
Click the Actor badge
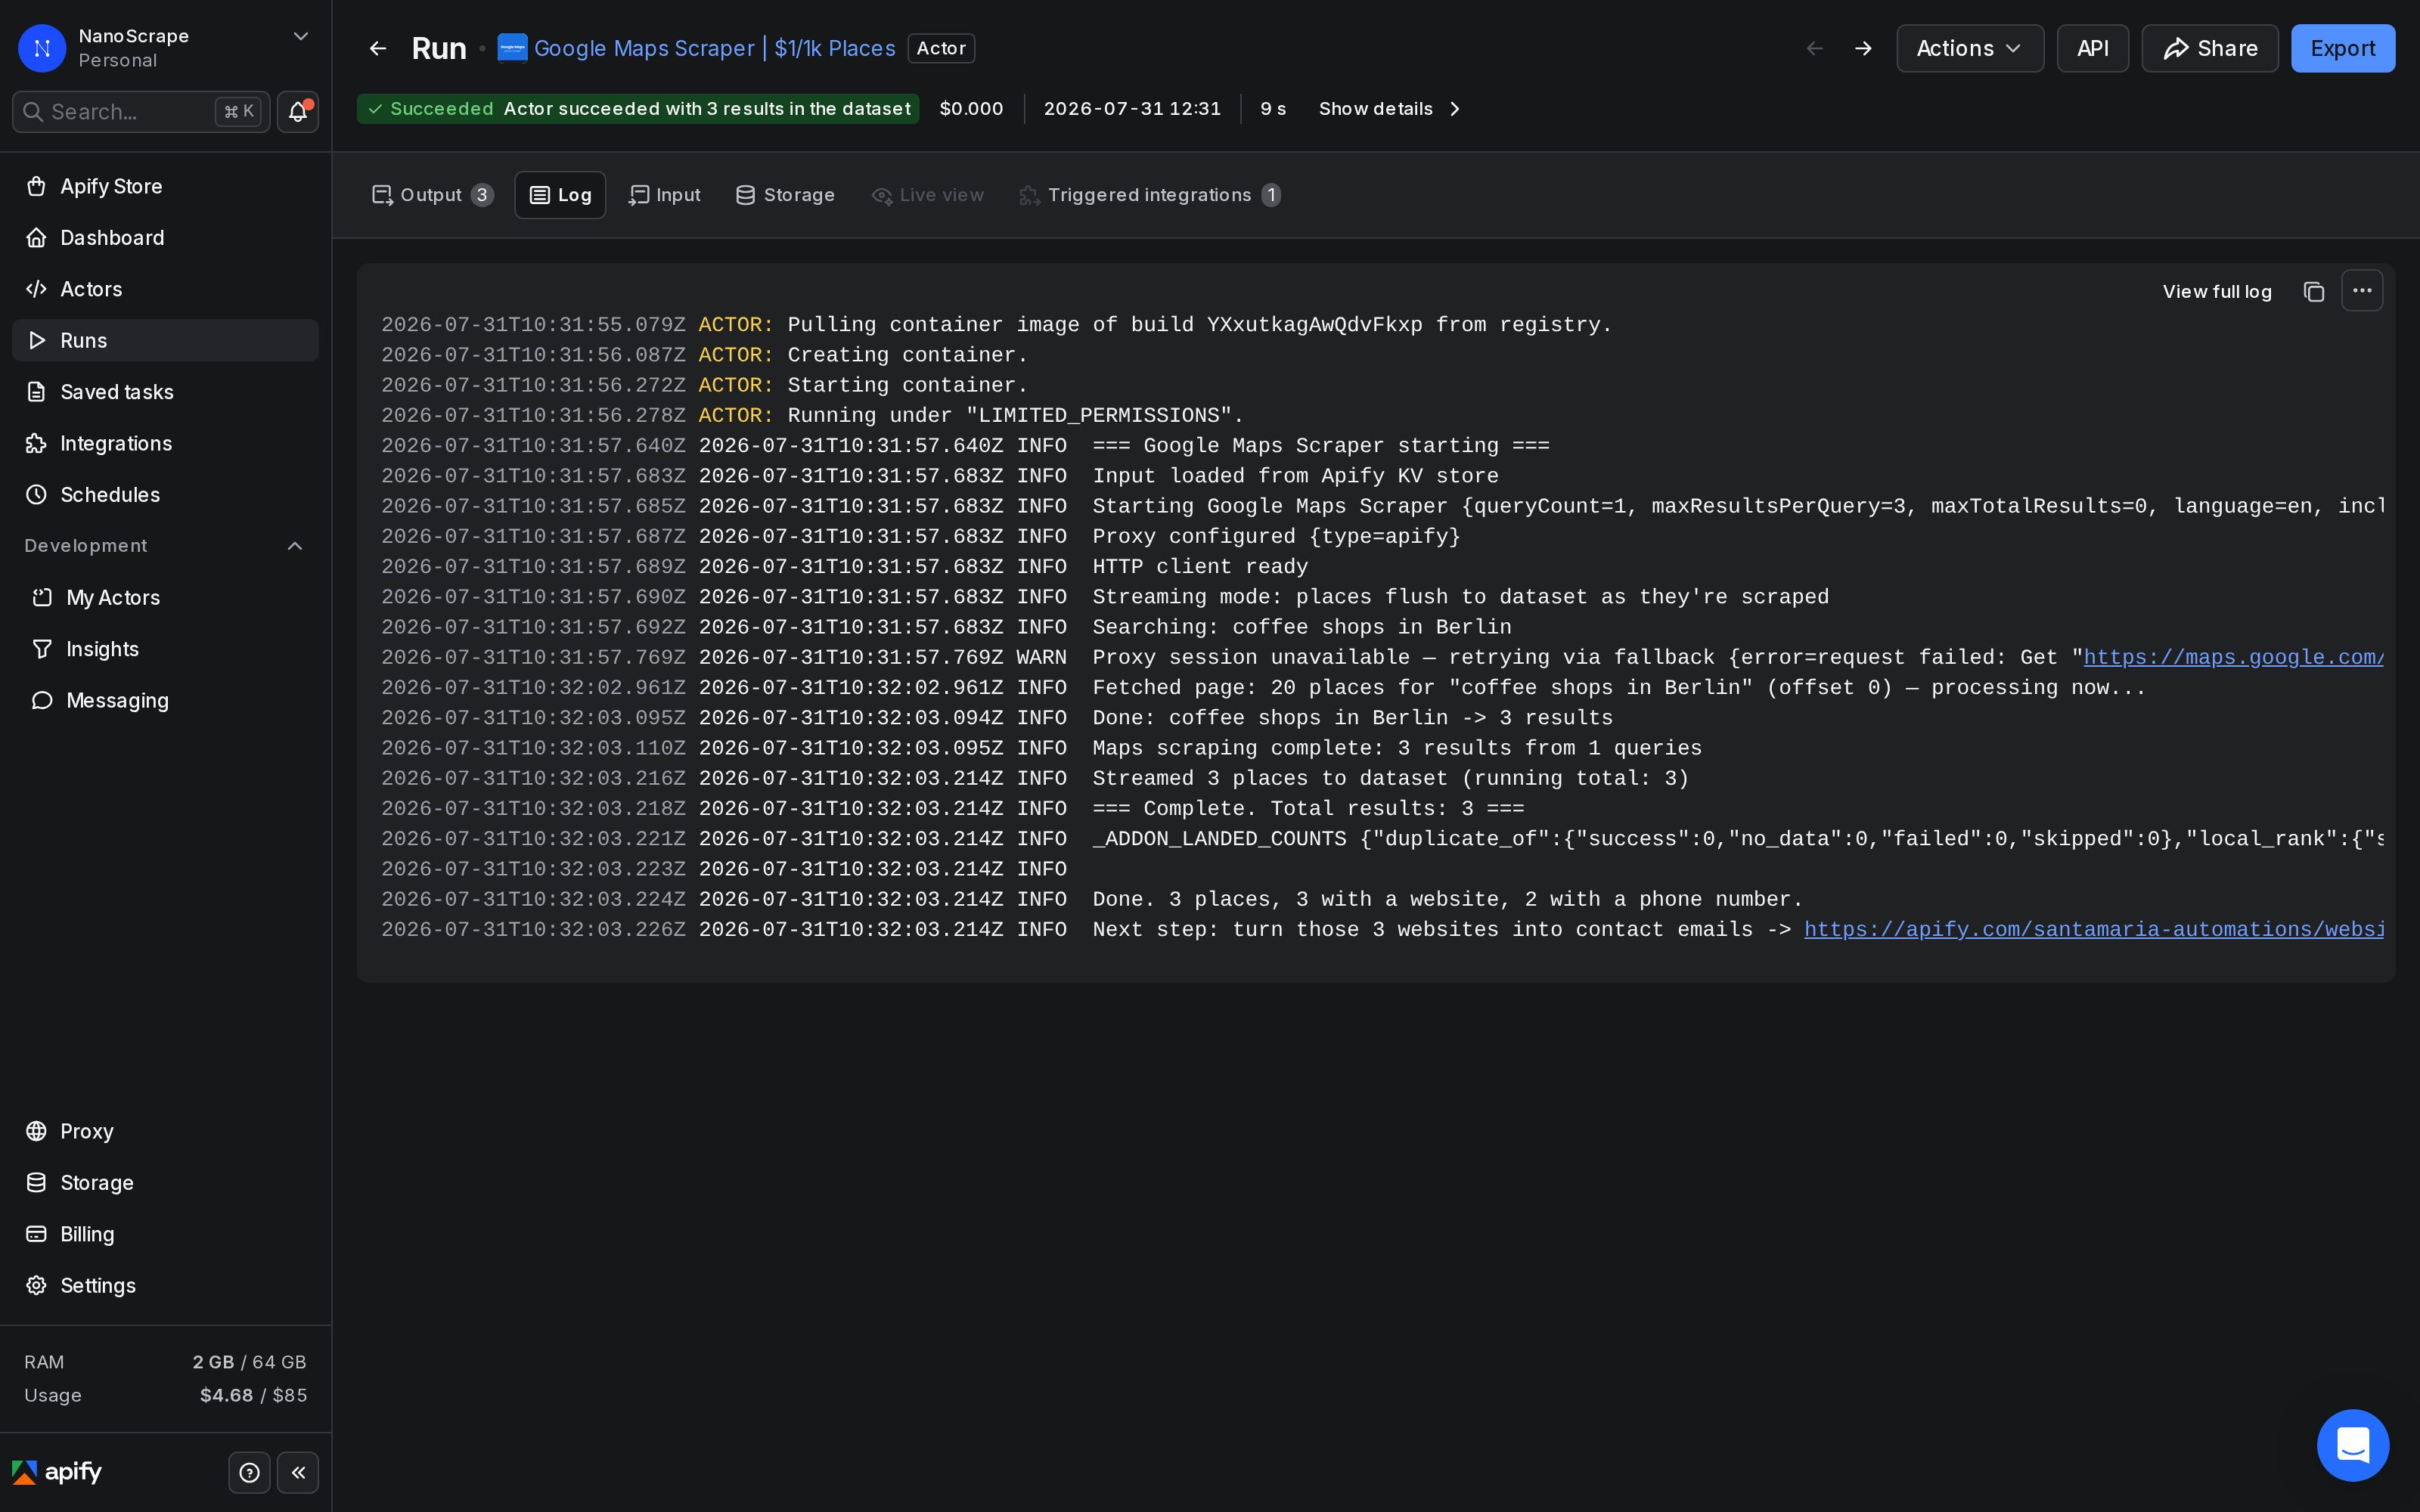click(941, 48)
